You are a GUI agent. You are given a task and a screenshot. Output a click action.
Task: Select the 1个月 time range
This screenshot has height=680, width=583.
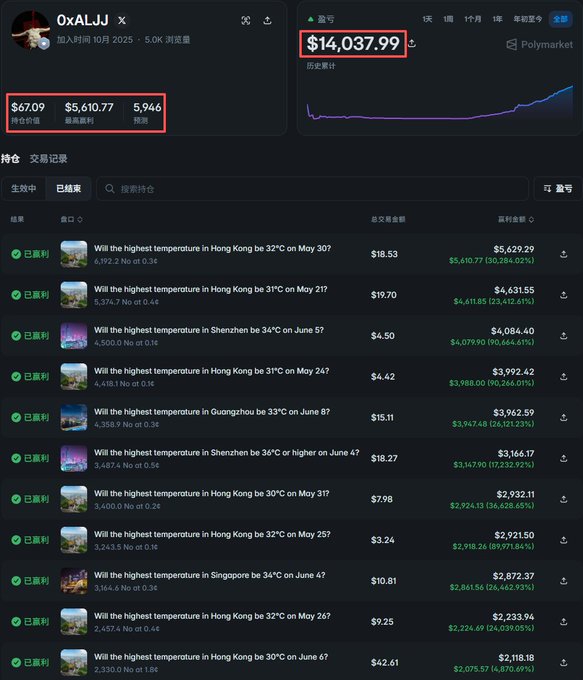[473, 19]
